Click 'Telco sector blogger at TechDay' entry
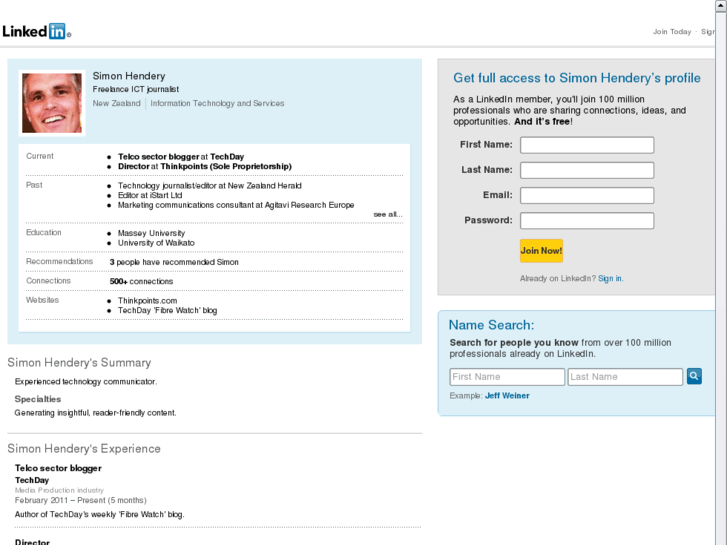 pos(181,157)
